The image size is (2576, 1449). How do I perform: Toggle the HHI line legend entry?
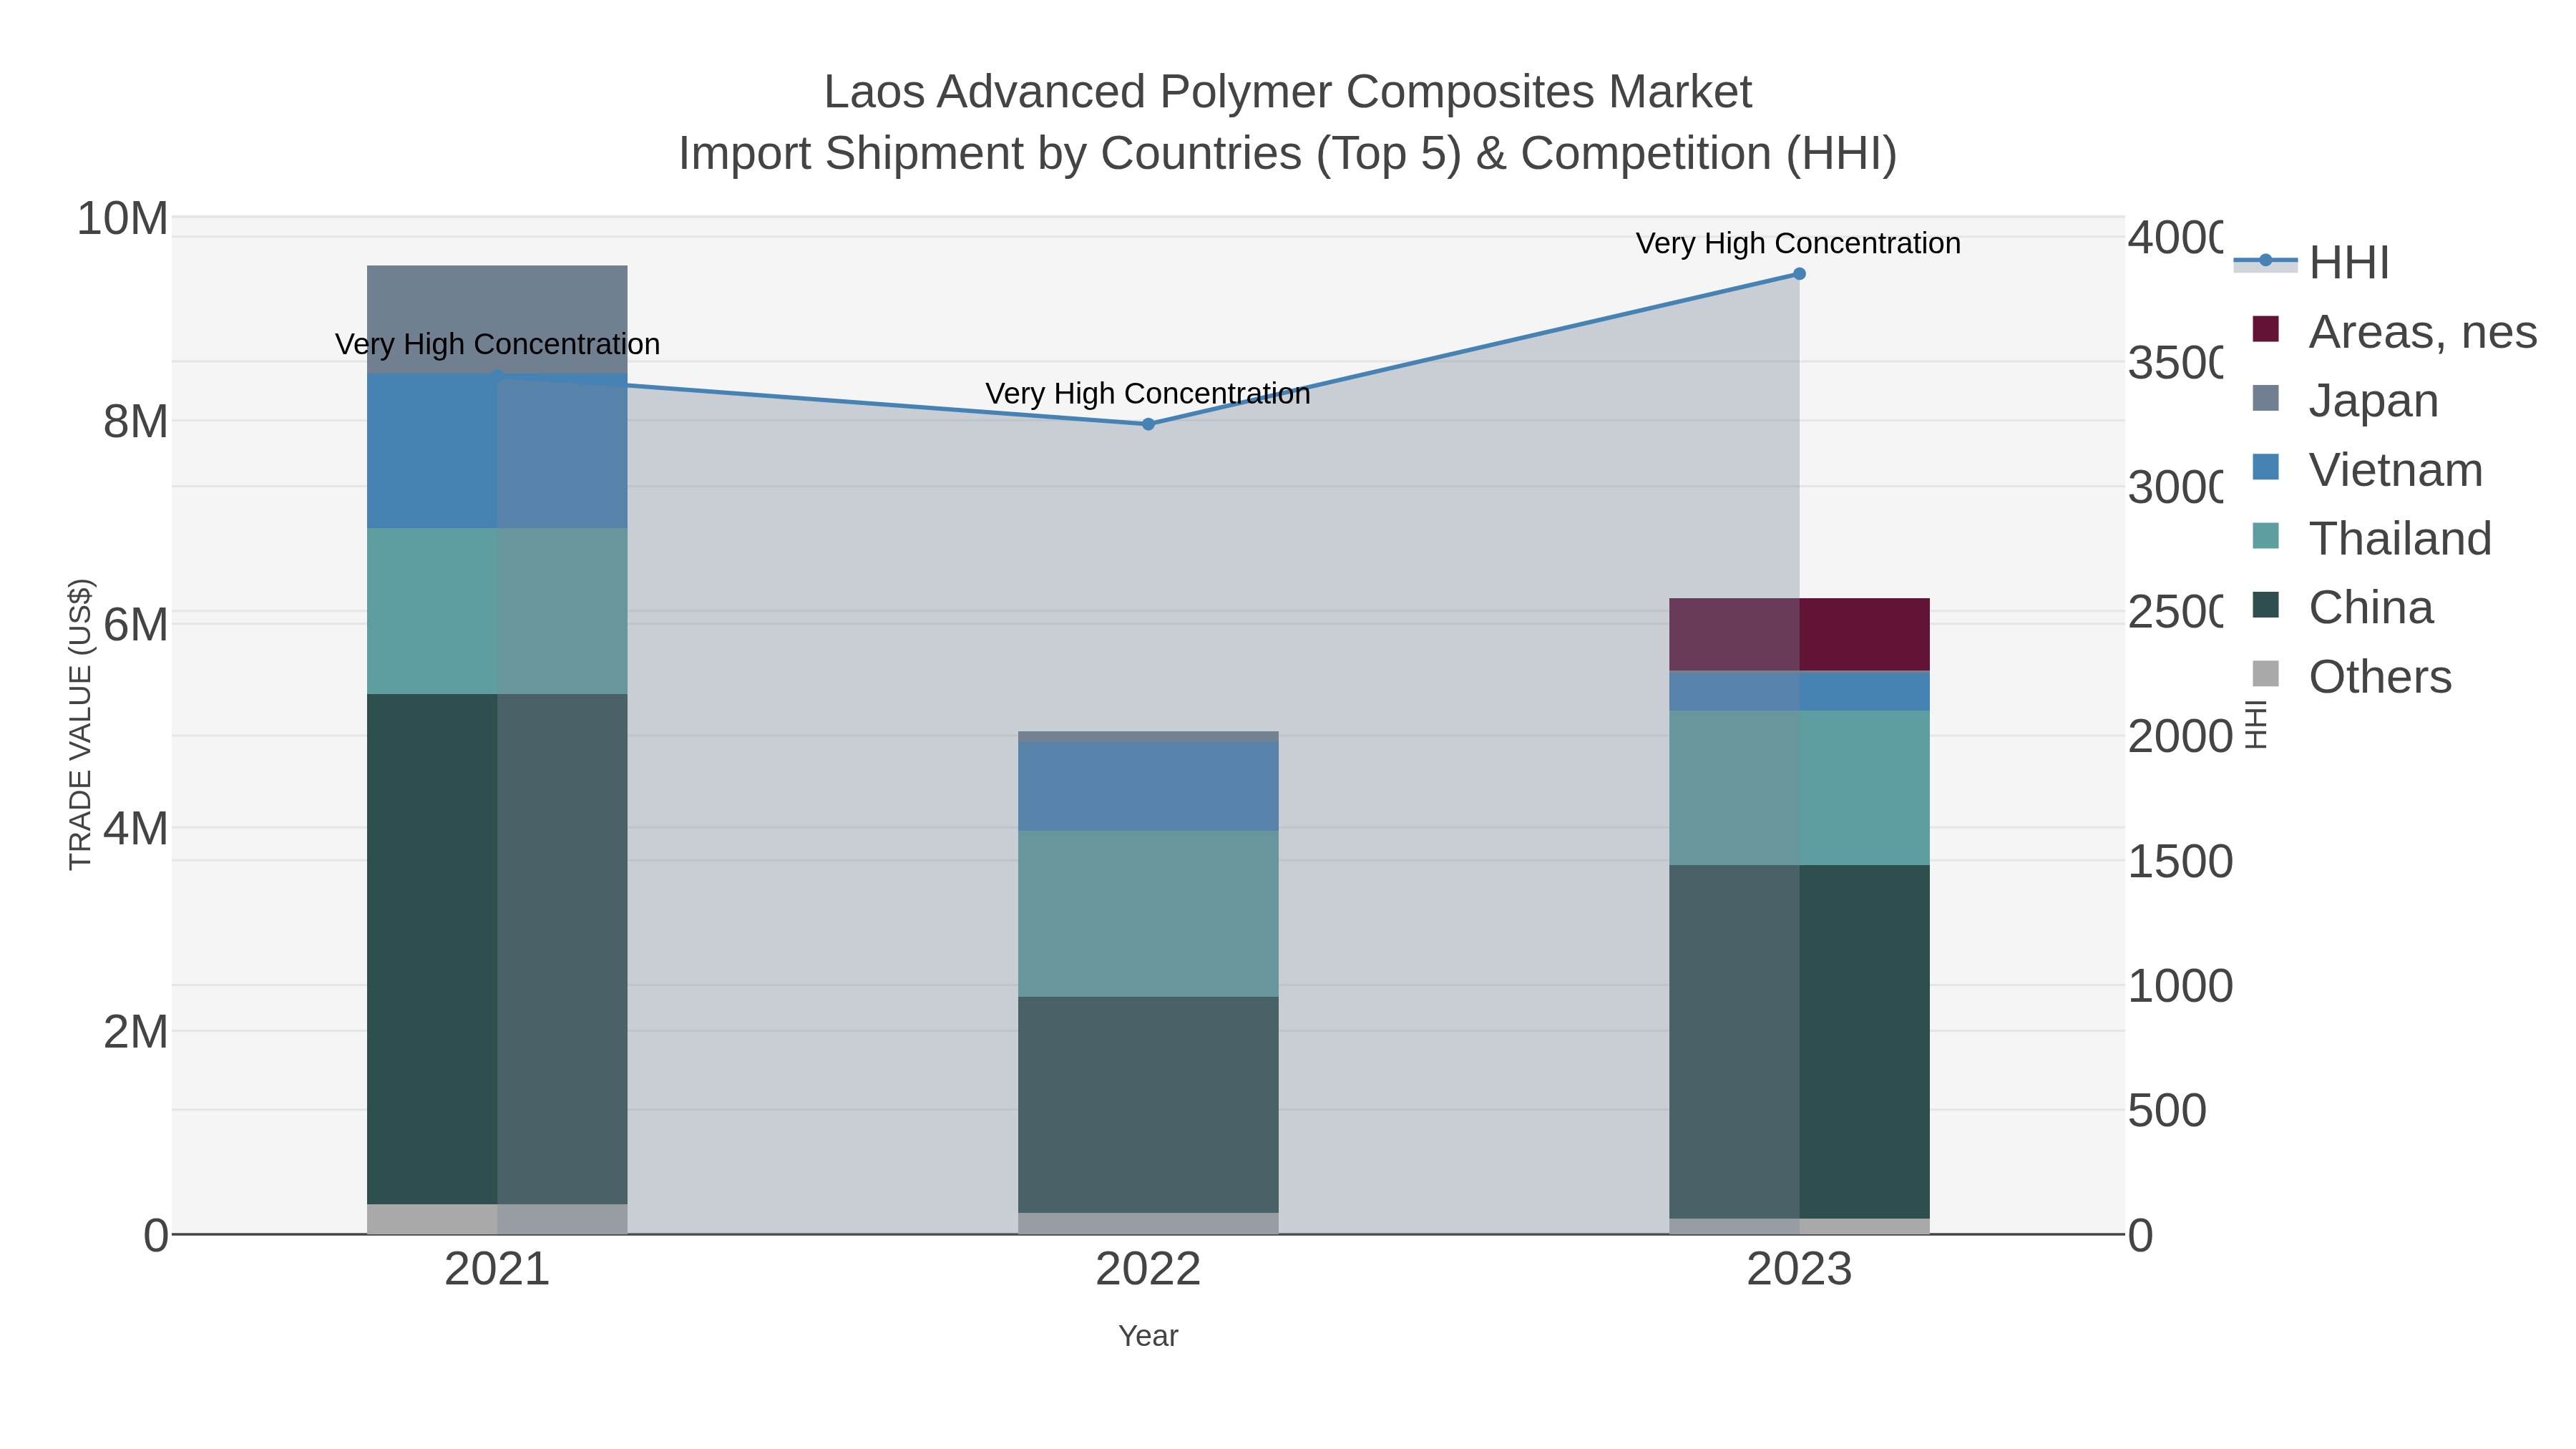point(2312,262)
